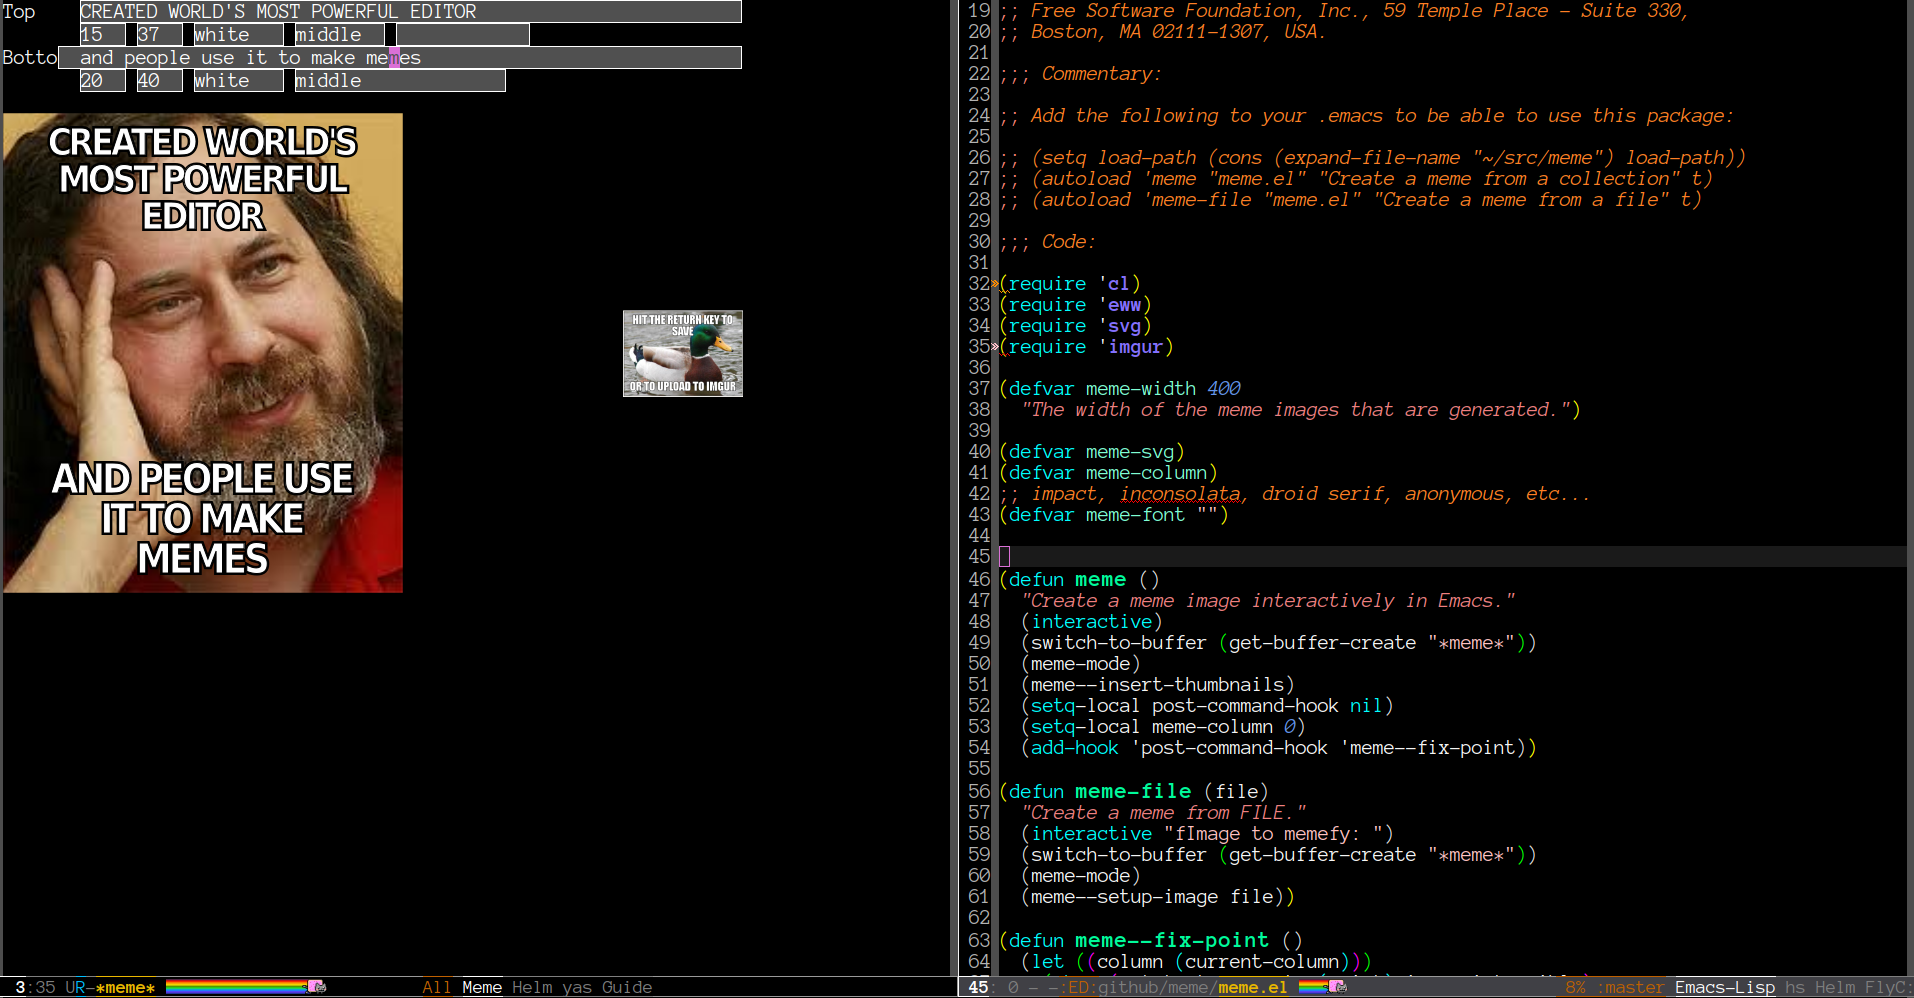1914x998 pixels.
Task: Click '(require 'eww)' on line 33
Action: coord(1075,305)
